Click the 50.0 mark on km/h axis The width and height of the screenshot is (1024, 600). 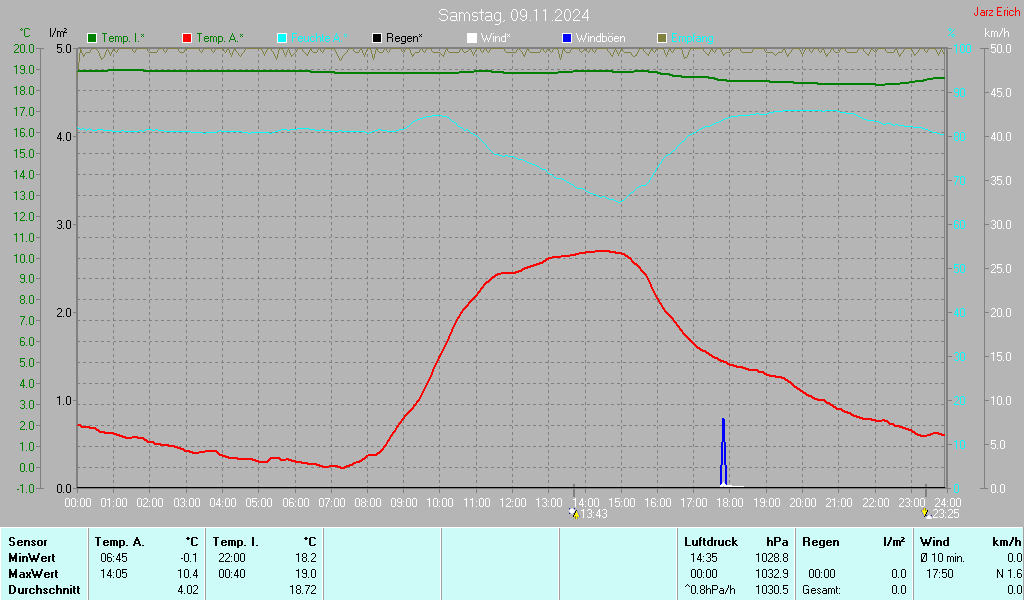pos(1000,49)
